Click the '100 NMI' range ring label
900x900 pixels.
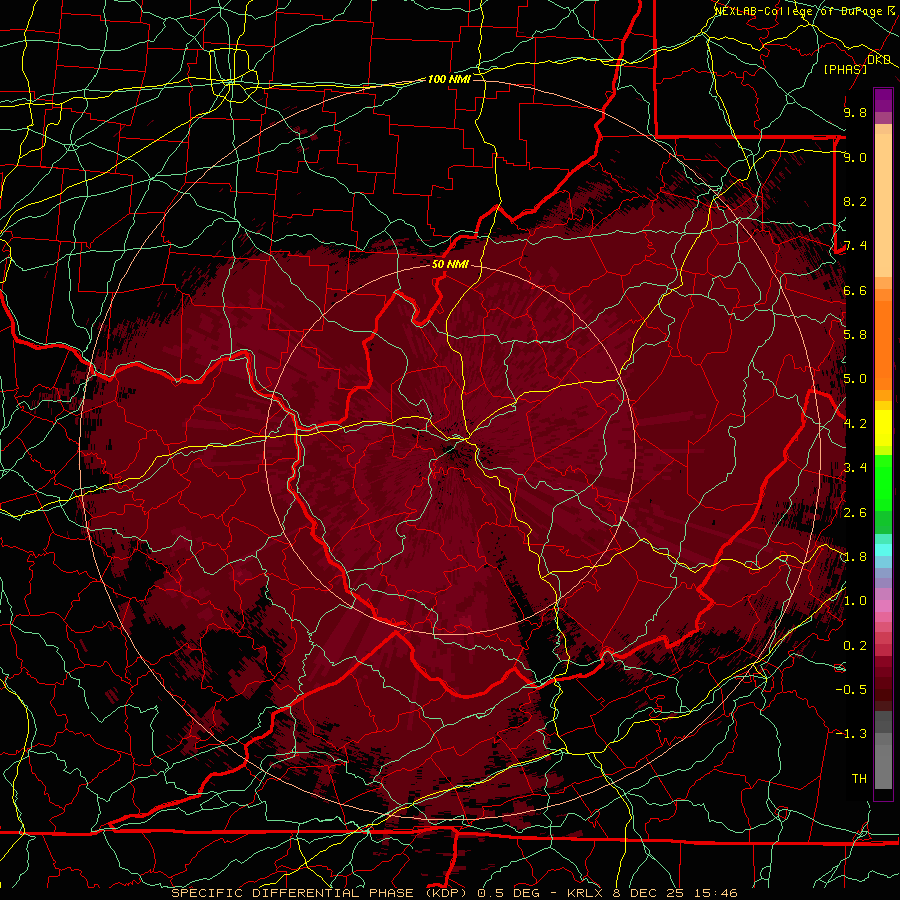click(449, 79)
